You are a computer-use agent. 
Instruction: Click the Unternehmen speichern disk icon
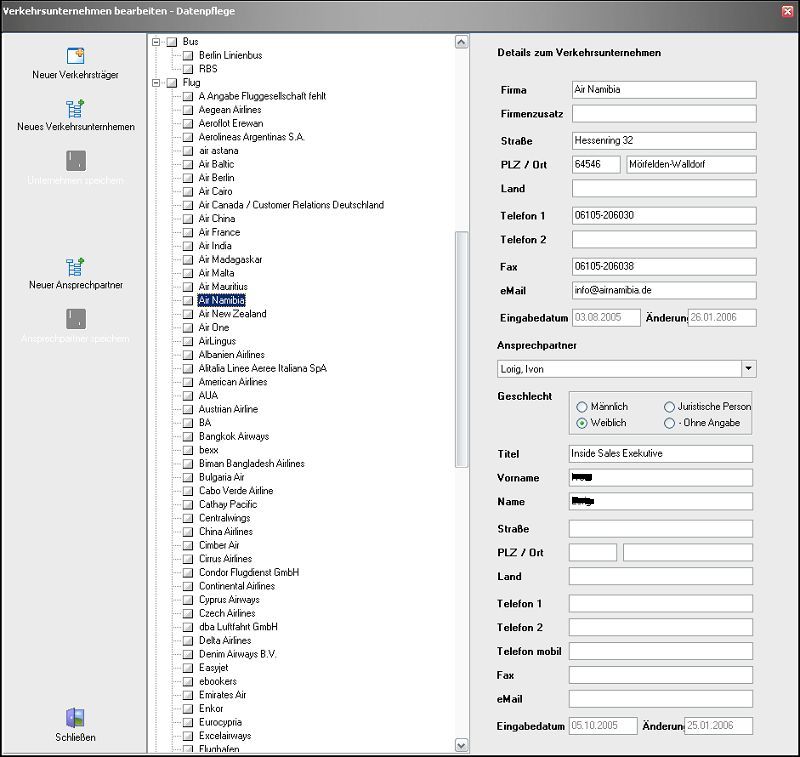76,161
